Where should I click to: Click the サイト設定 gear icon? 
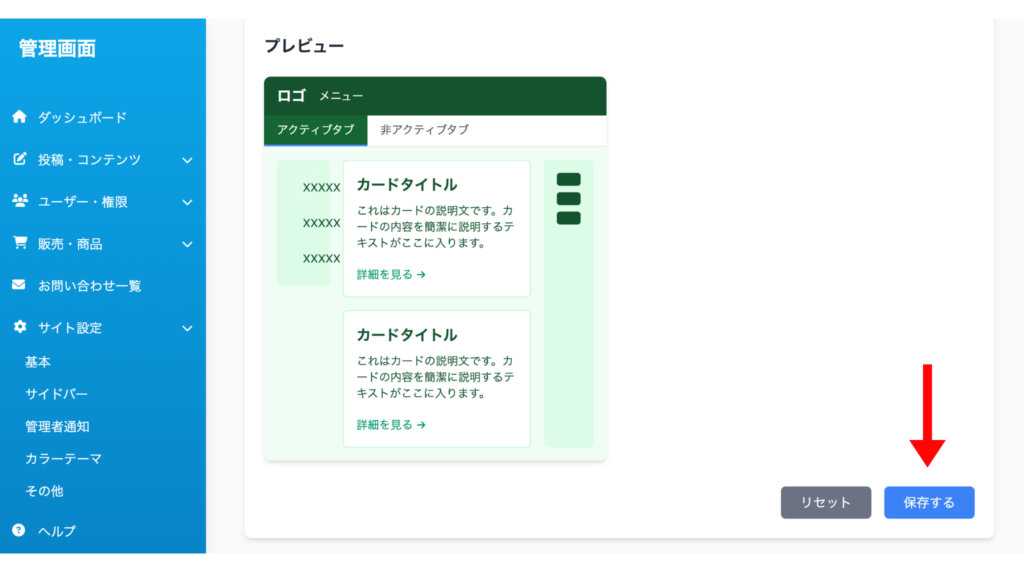click(19, 327)
